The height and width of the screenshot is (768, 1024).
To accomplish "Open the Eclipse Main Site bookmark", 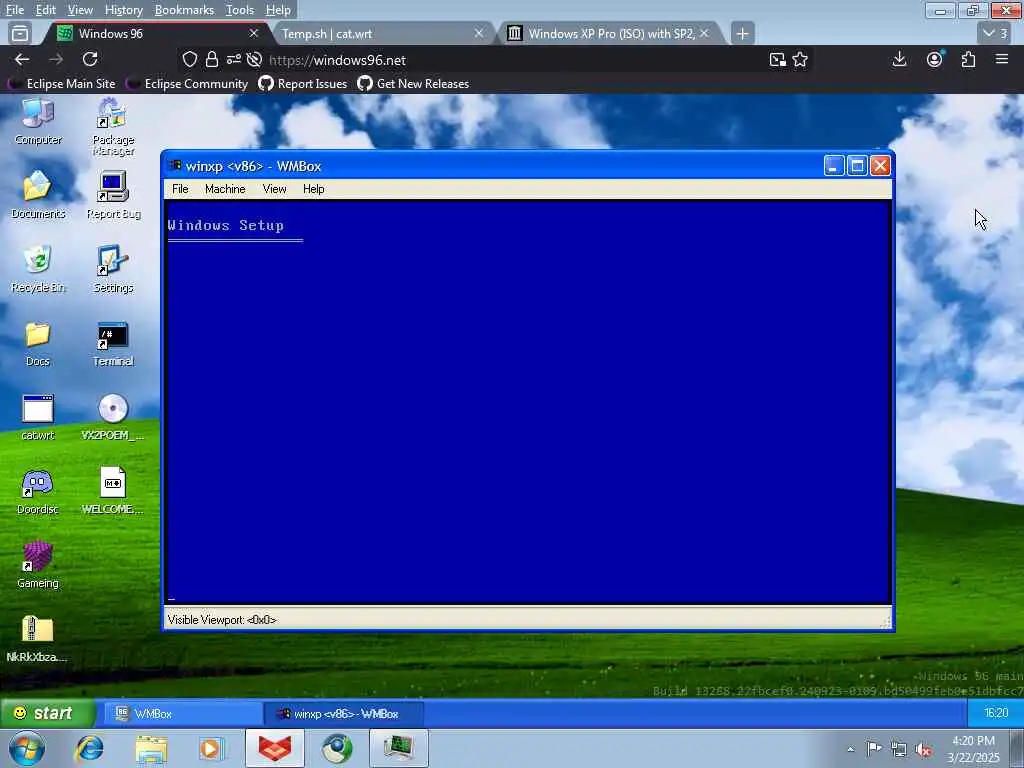I will point(63,84).
